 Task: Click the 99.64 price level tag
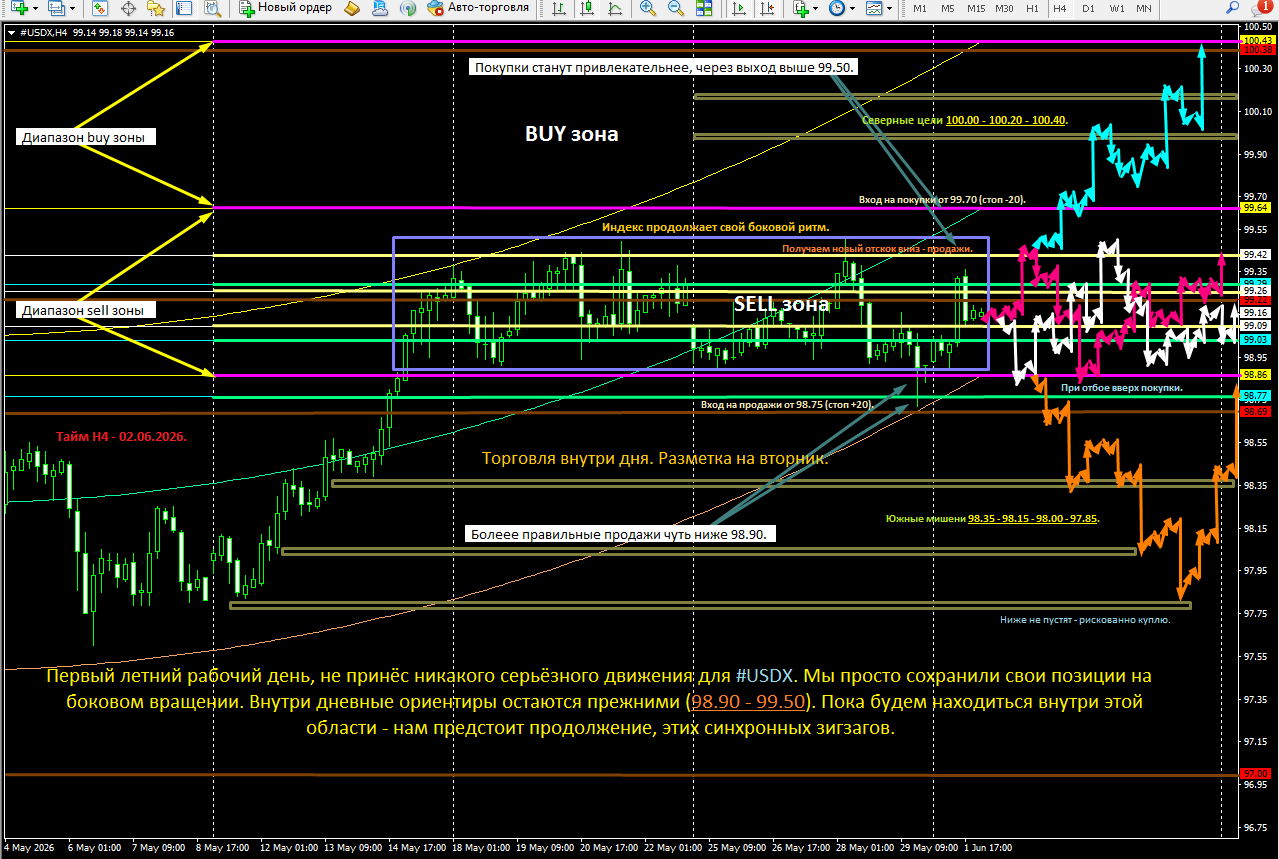(1255, 208)
